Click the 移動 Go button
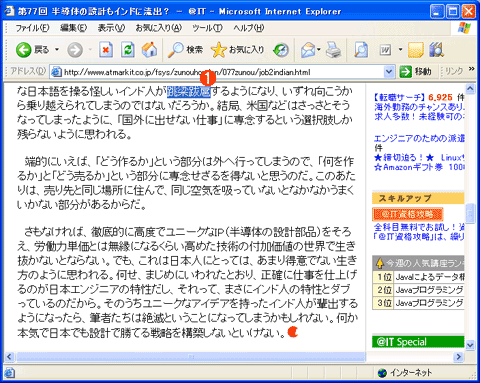The height and width of the screenshot is (383, 480). [415, 72]
